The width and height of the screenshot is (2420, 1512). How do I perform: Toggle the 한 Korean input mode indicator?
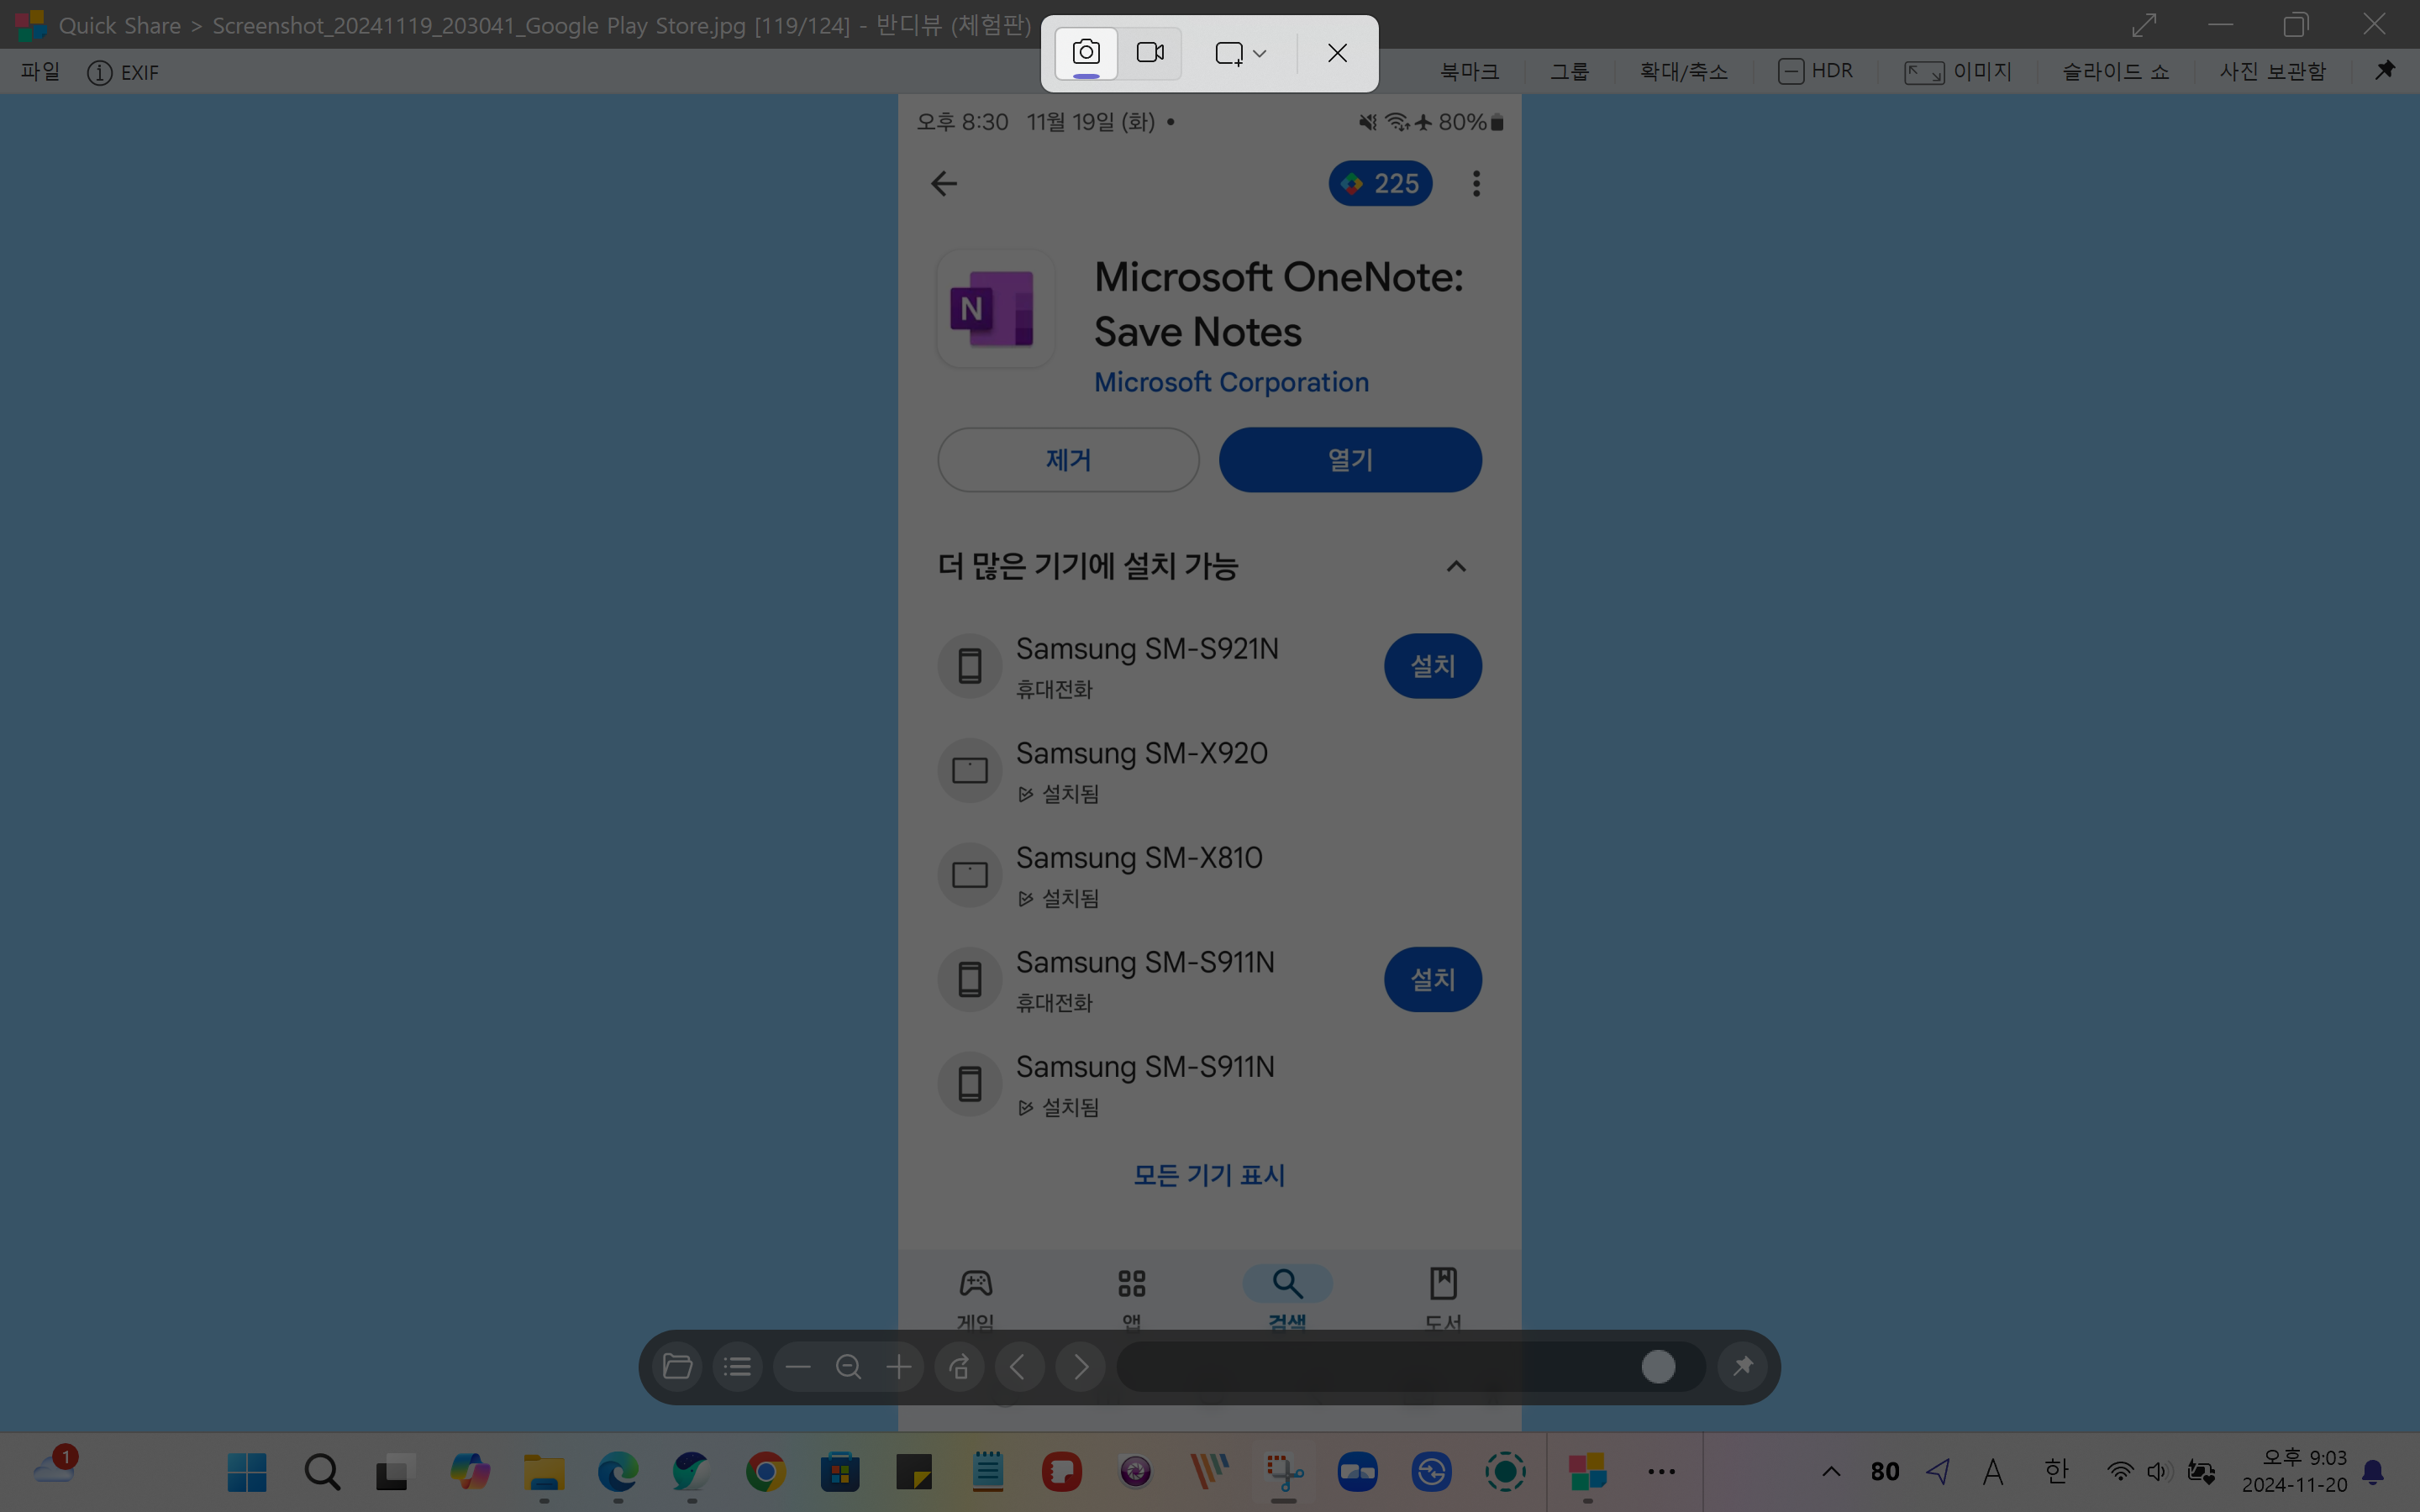click(2056, 1471)
